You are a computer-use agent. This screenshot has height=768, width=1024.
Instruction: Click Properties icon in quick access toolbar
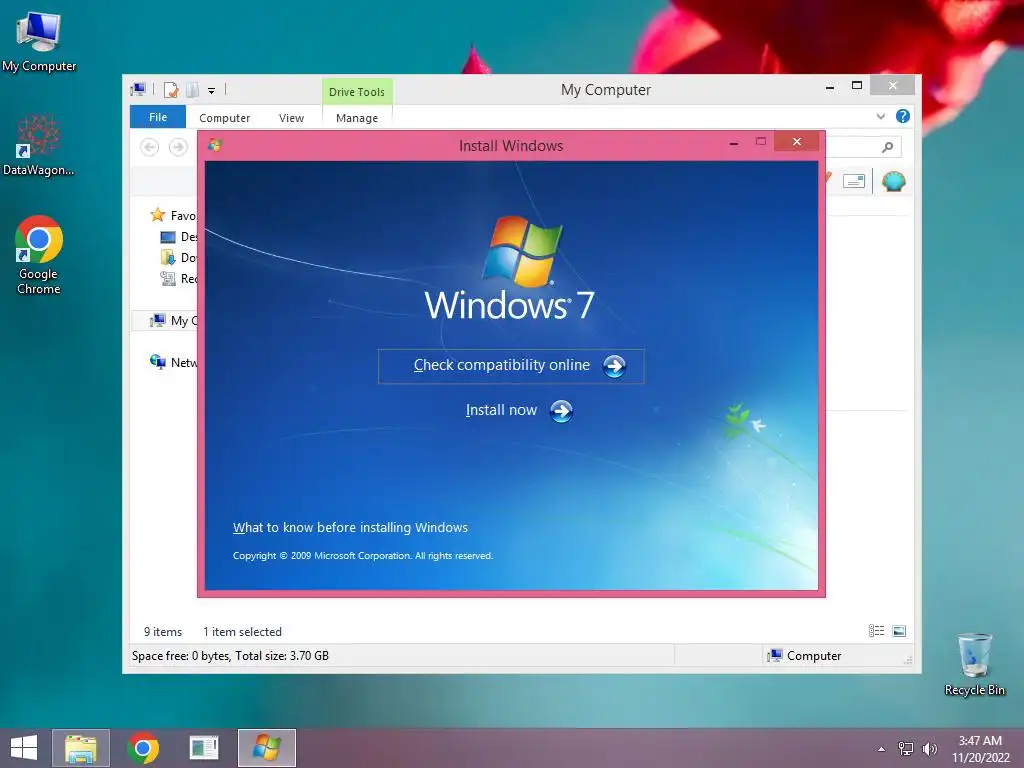[171, 90]
